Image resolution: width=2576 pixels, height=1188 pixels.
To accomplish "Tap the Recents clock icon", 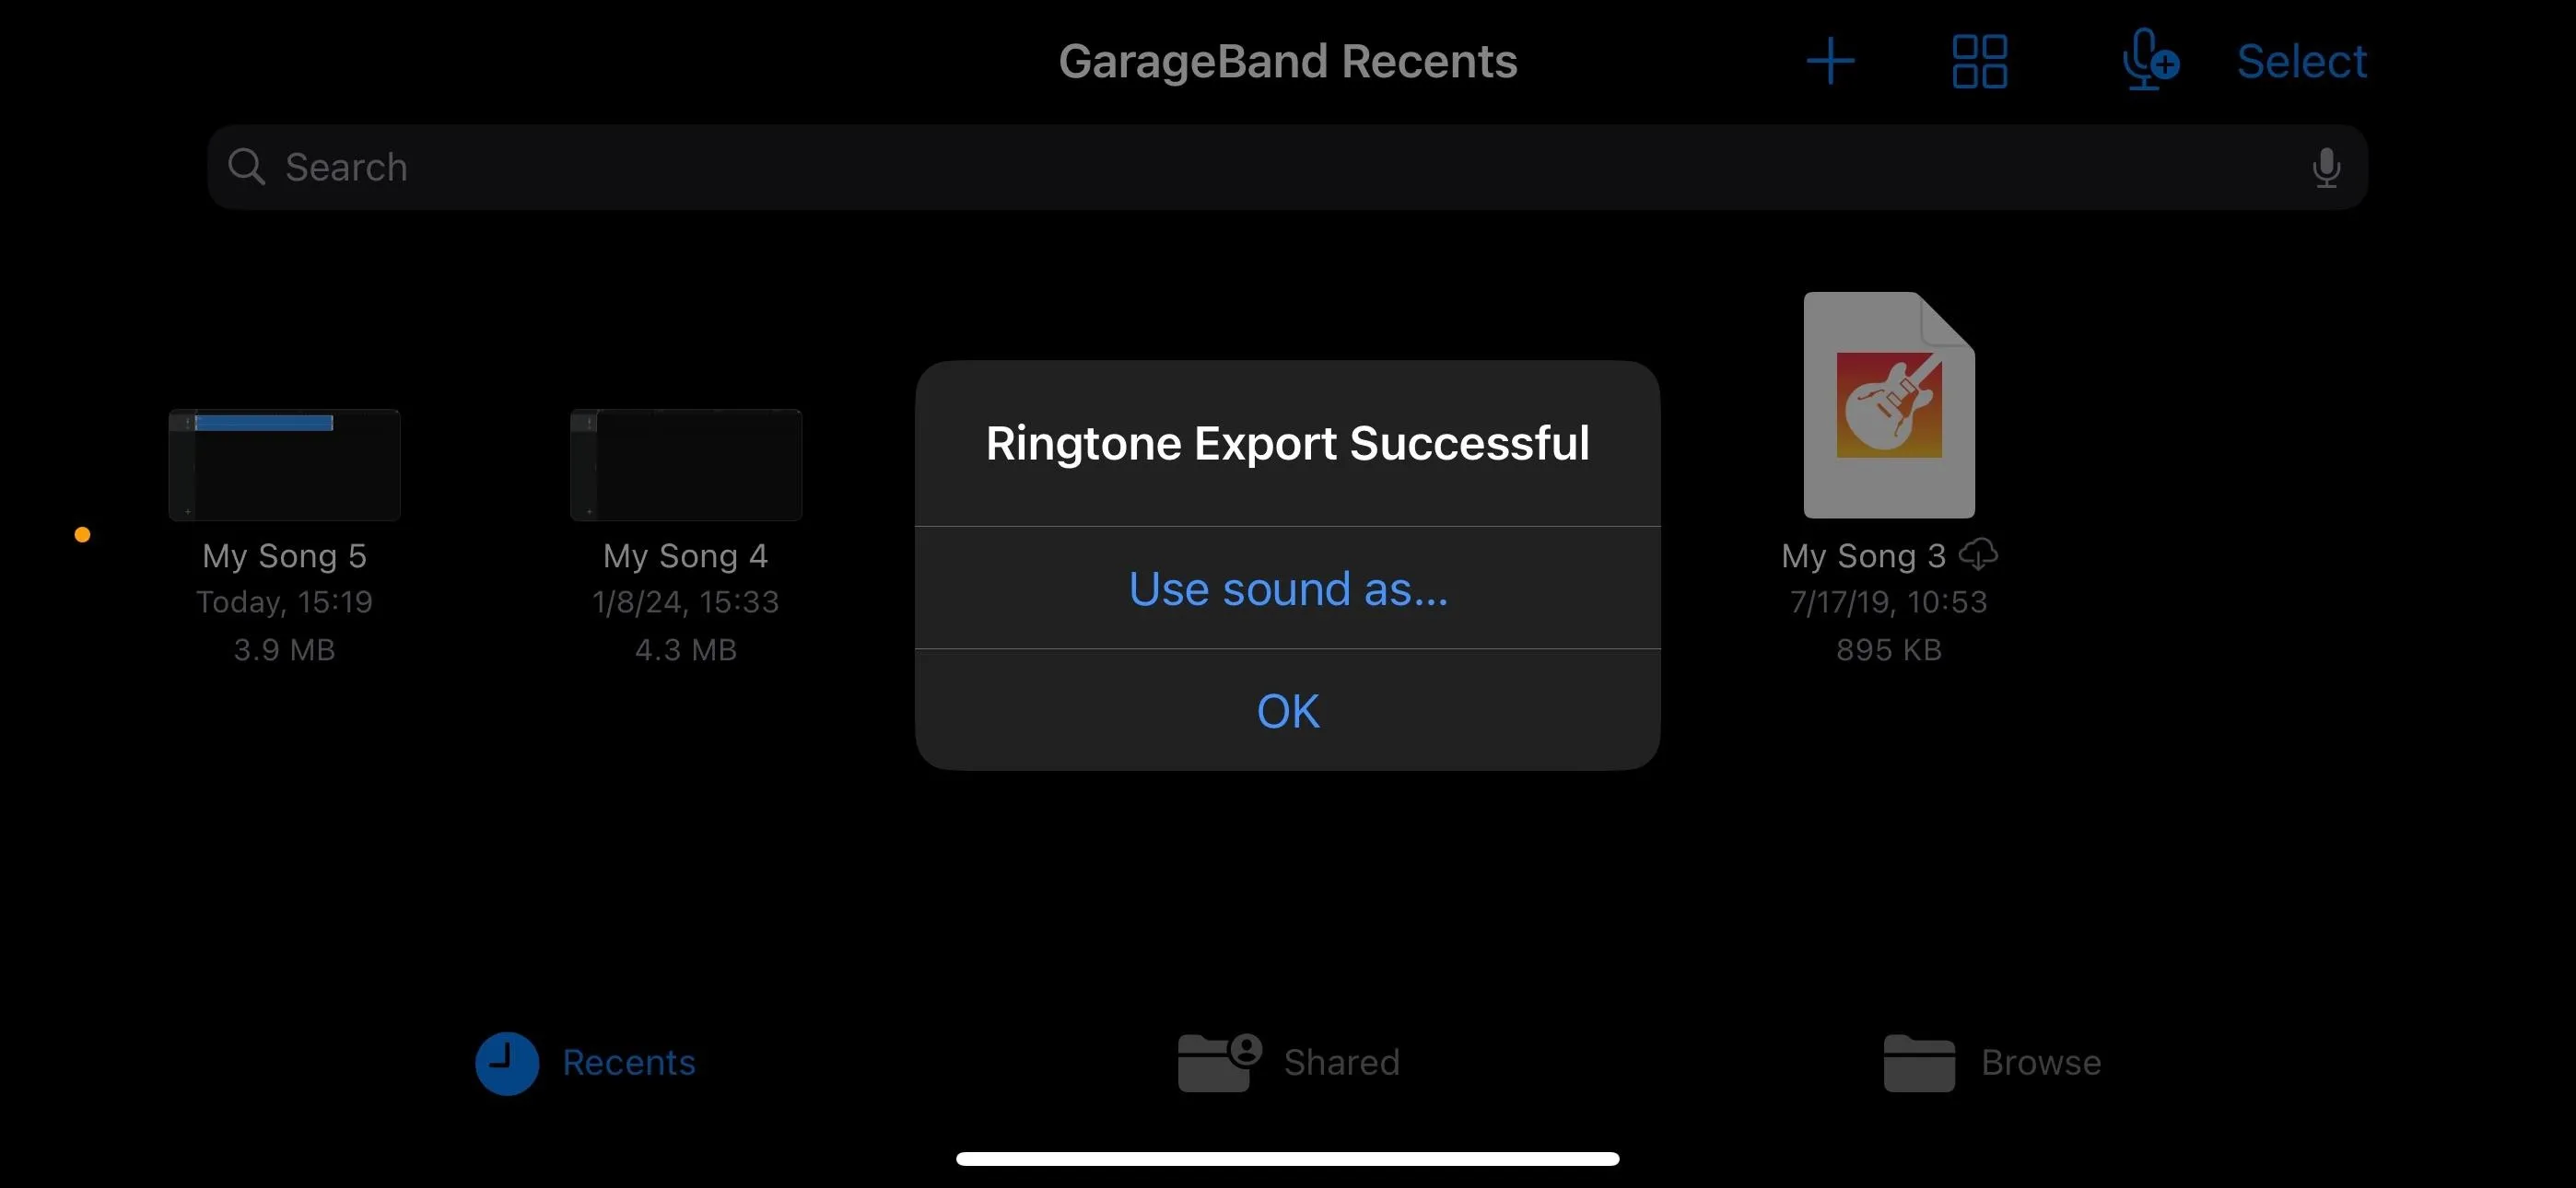I will click(507, 1063).
